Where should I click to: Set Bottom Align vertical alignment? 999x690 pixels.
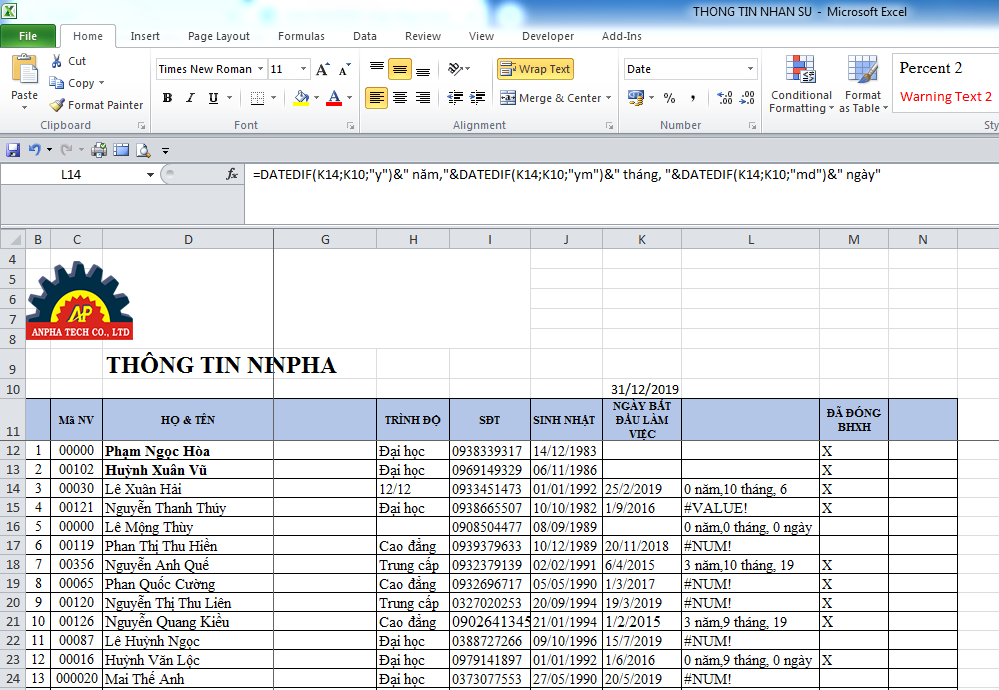423,69
